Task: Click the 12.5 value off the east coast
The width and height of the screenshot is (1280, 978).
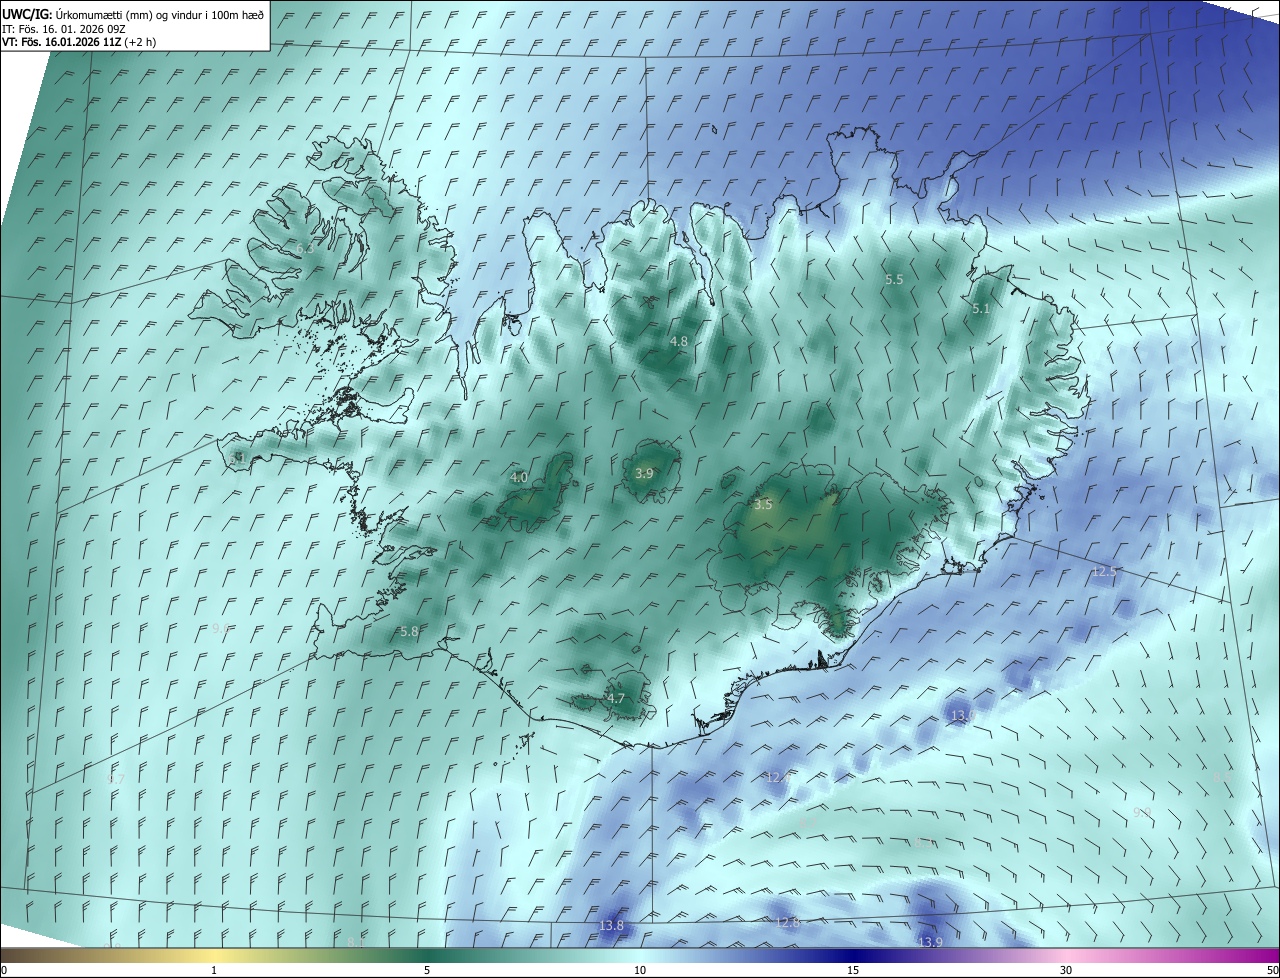Action: tap(1104, 572)
